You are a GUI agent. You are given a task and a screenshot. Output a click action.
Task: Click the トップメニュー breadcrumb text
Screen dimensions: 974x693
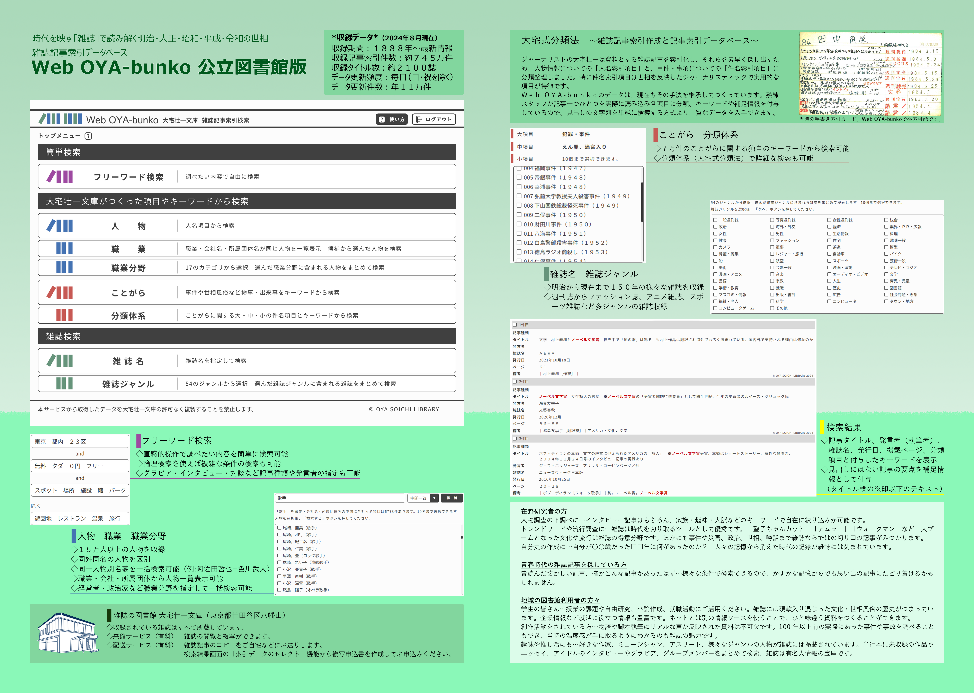[60, 136]
